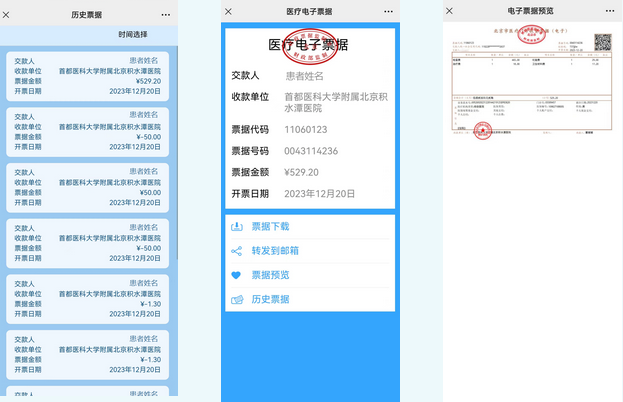Select the 历史票据 menu text in the ticket page
The height and width of the screenshot is (402, 623).
click(270, 300)
